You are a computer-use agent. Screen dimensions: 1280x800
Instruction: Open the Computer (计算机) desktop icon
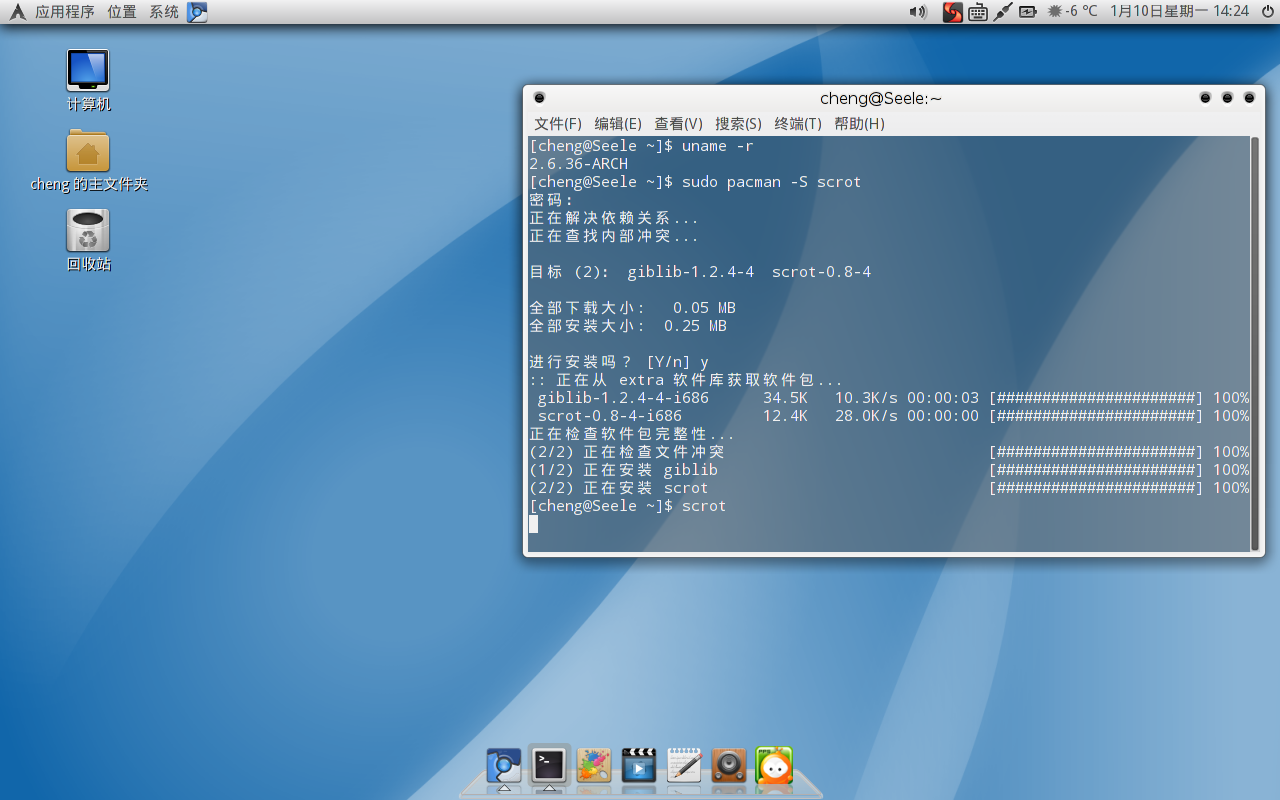click(x=88, y=81)
